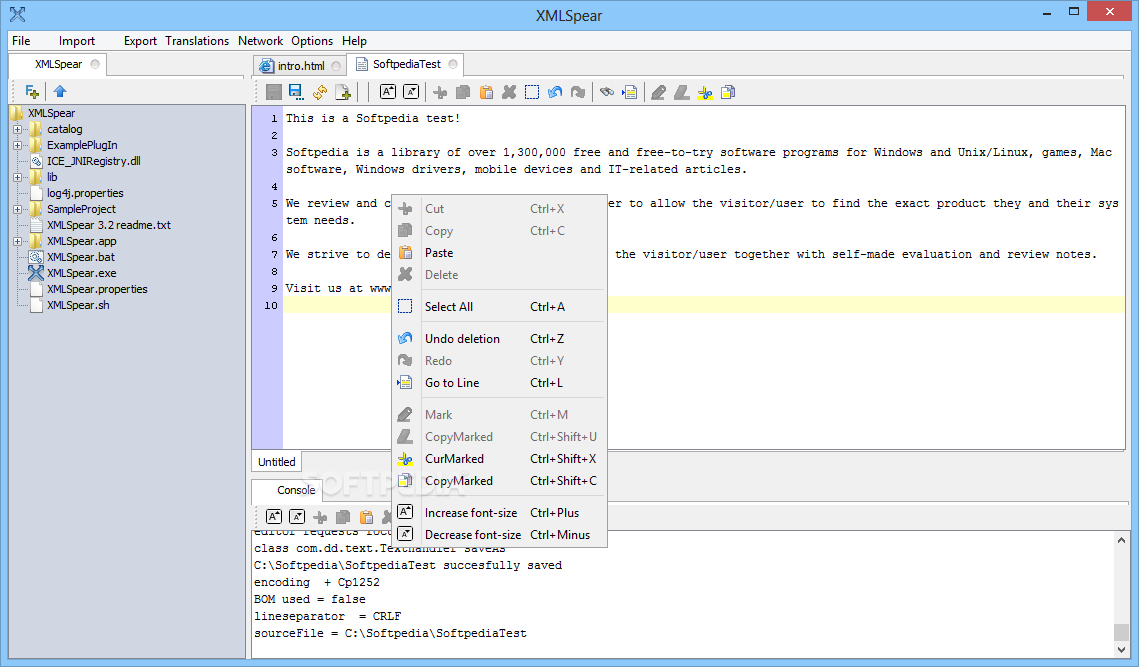Click the gray Redo arrow toolbar icon

point(578,92)
